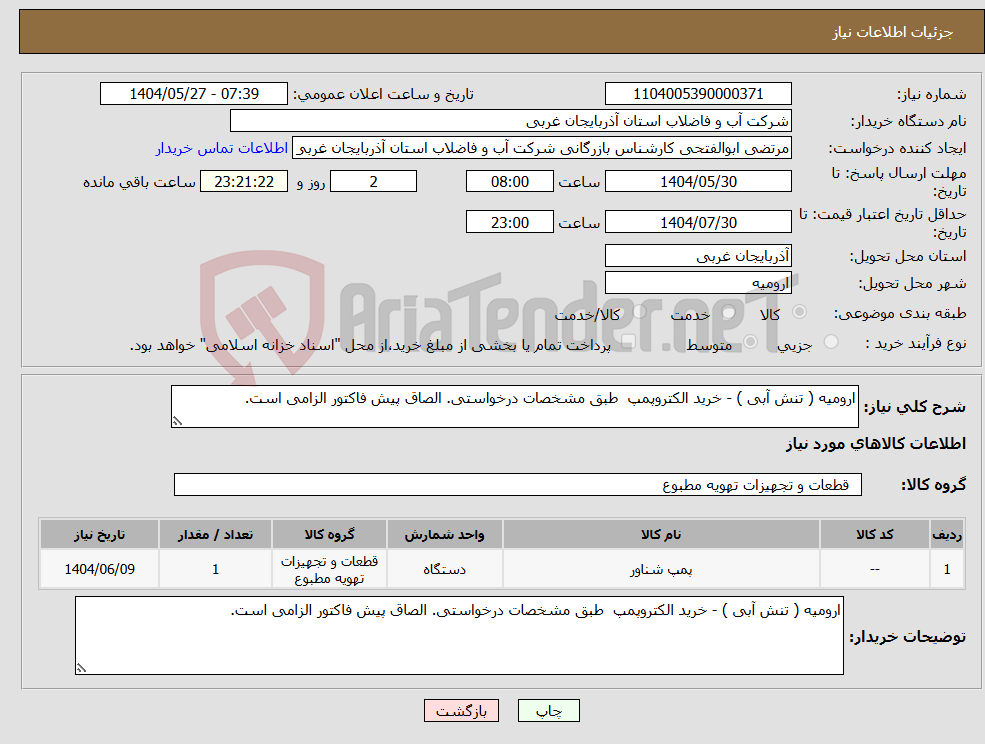985x744 pixels.
Task: Click the تعداد / مقدار column header
Action: (215, 535)
